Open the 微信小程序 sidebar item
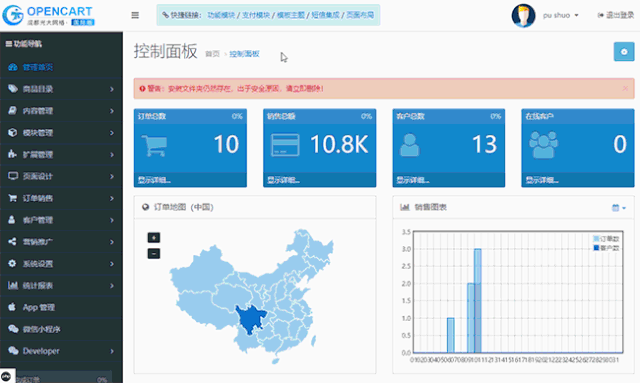This screenshot has height=383, width=640. [61, 329]
